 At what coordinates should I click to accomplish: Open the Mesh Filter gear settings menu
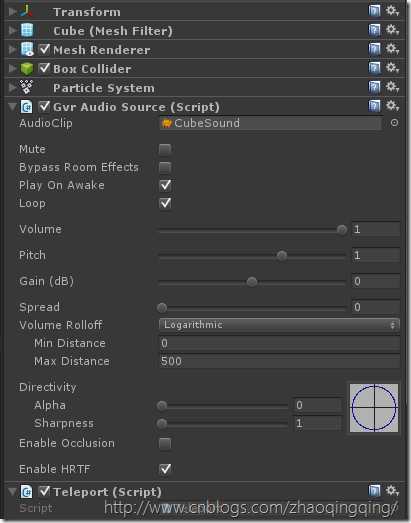pyautogui.click(x=392, y=30)
